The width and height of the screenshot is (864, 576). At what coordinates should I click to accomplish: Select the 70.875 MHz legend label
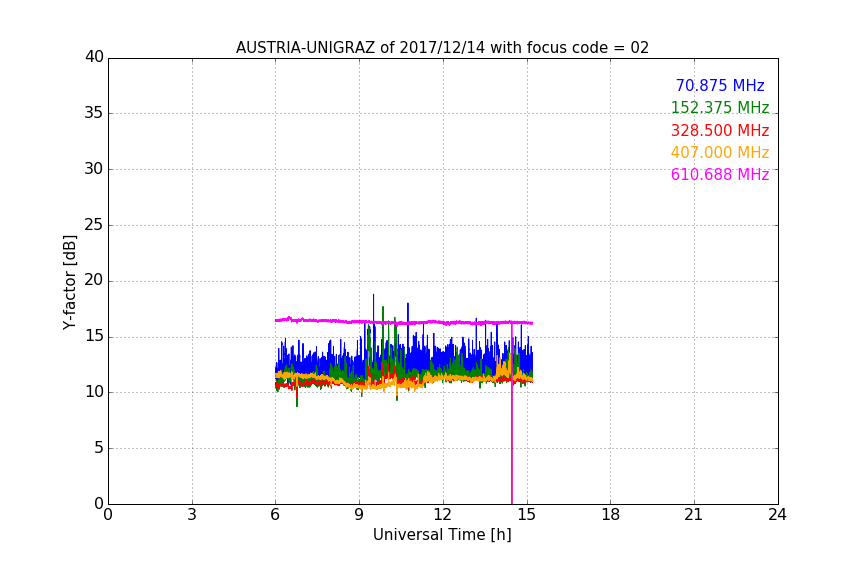click(x=720, y=85)
